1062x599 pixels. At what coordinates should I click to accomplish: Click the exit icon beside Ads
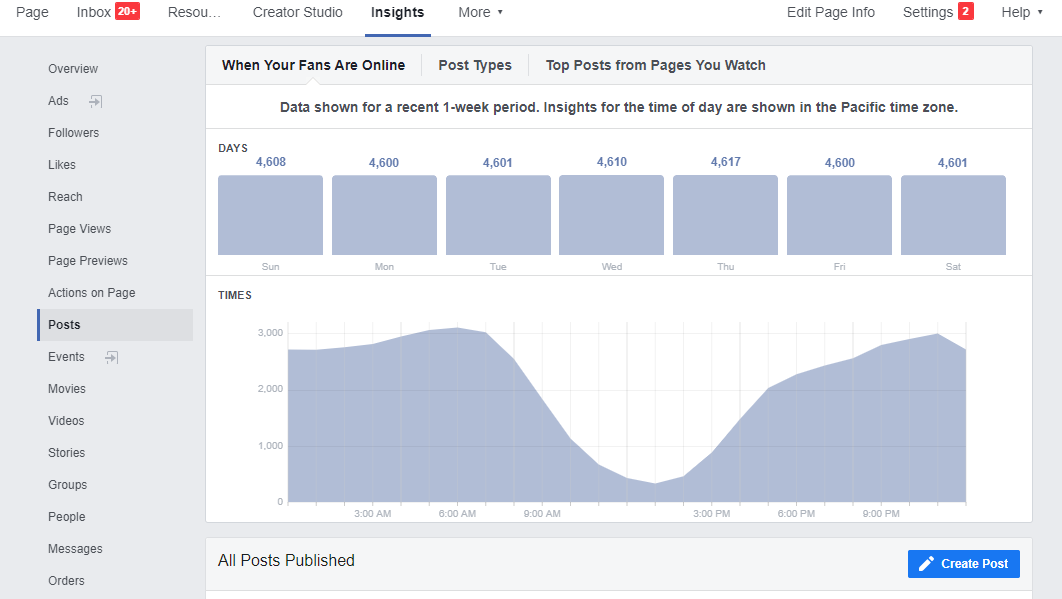96,101
